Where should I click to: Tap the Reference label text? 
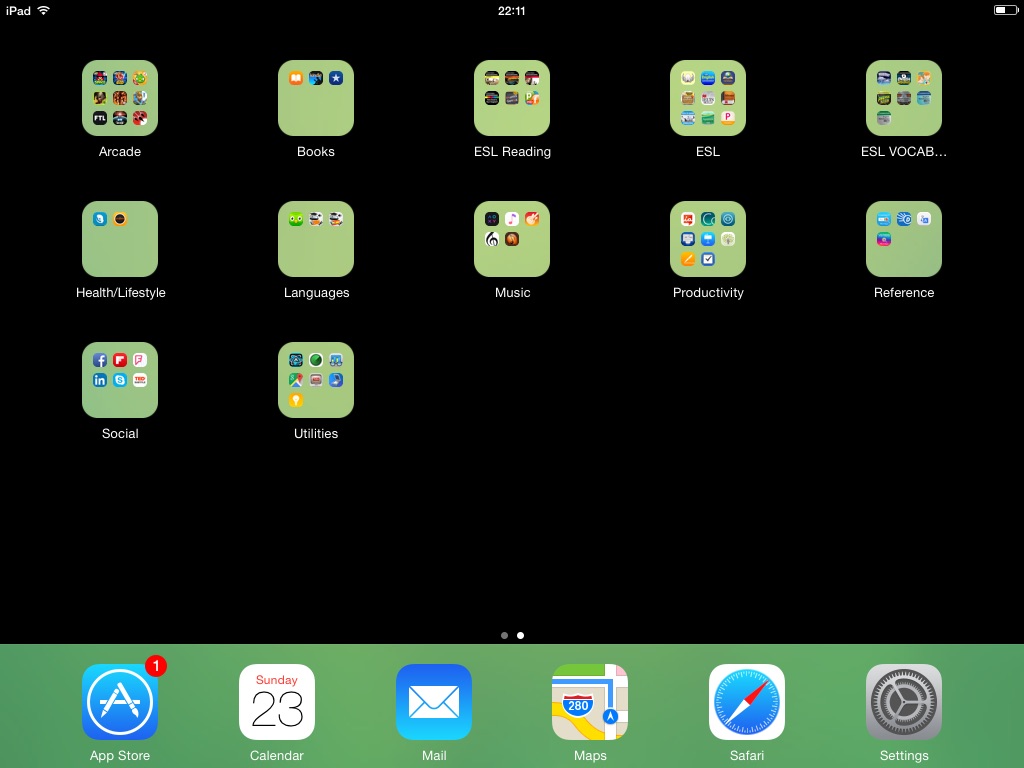(904, 293)
